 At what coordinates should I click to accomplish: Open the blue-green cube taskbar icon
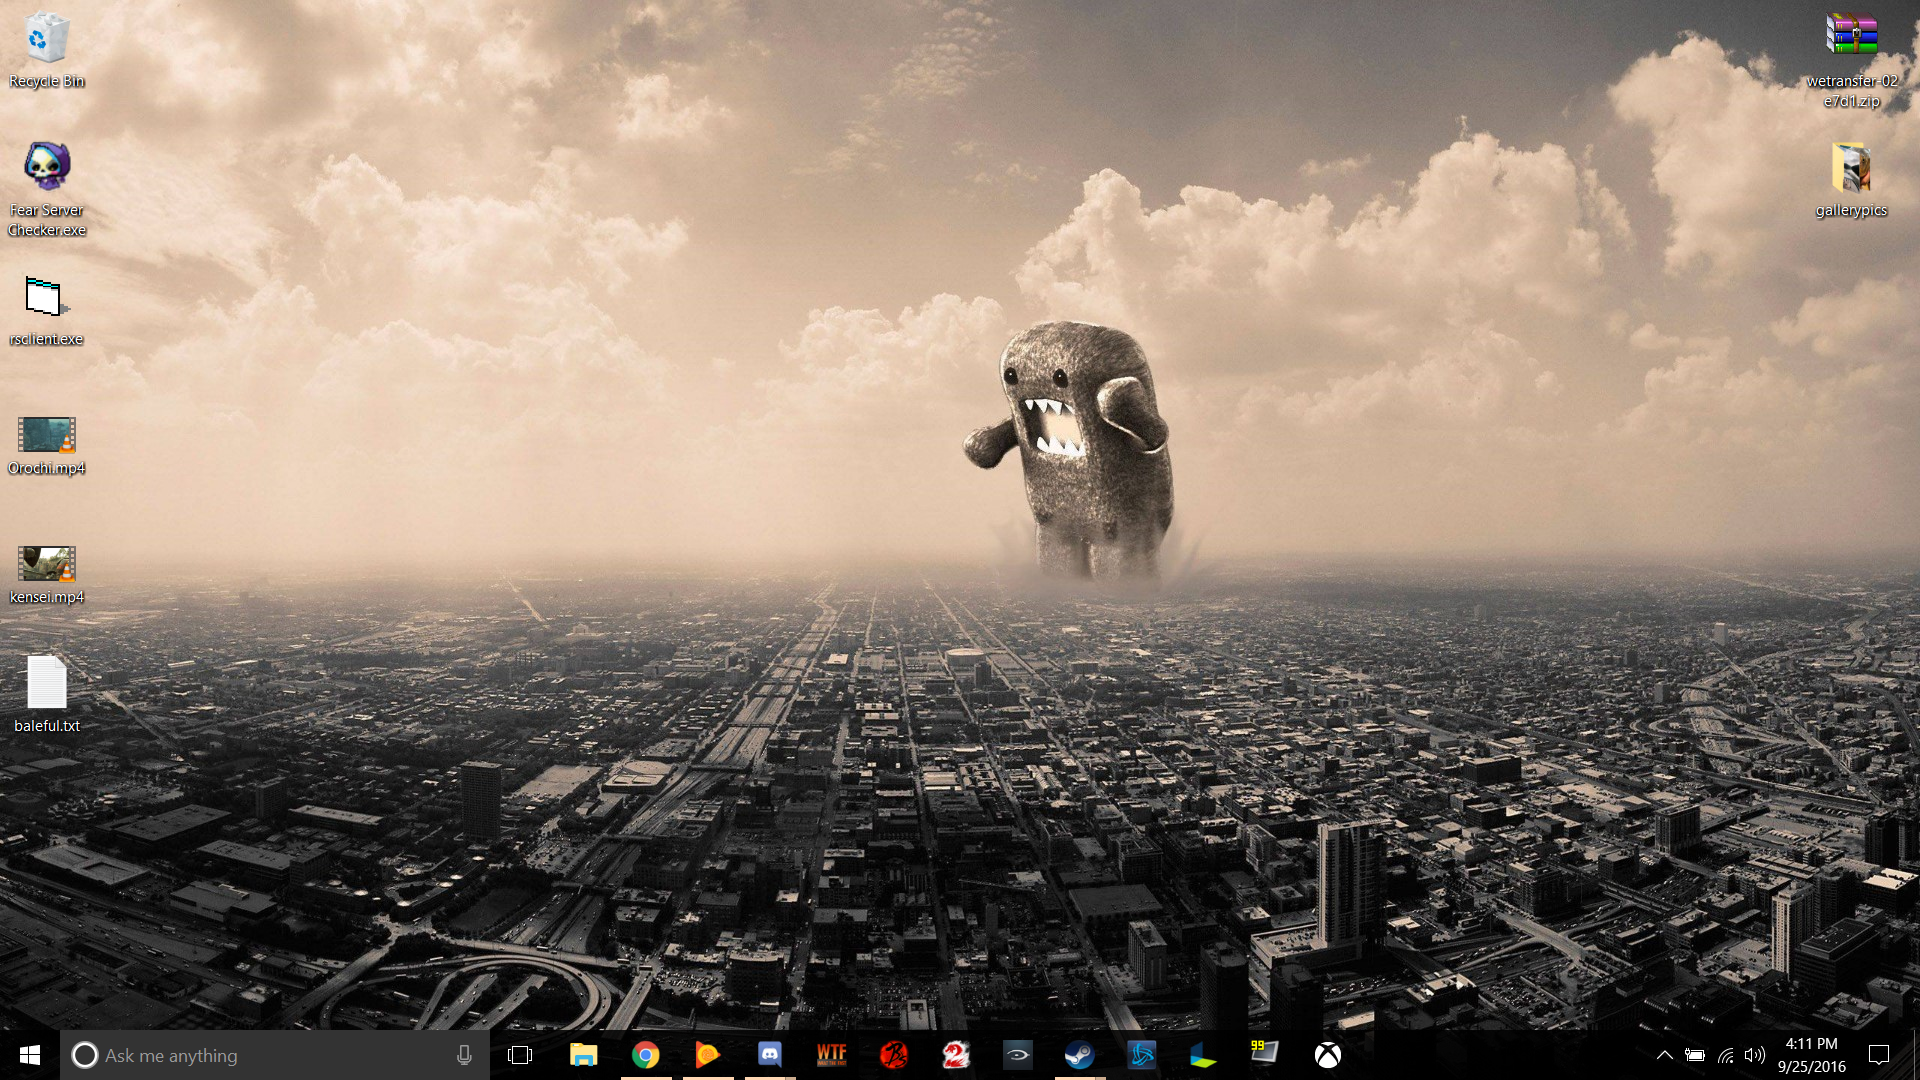pyautogui.click(x=1204, y=1055)
